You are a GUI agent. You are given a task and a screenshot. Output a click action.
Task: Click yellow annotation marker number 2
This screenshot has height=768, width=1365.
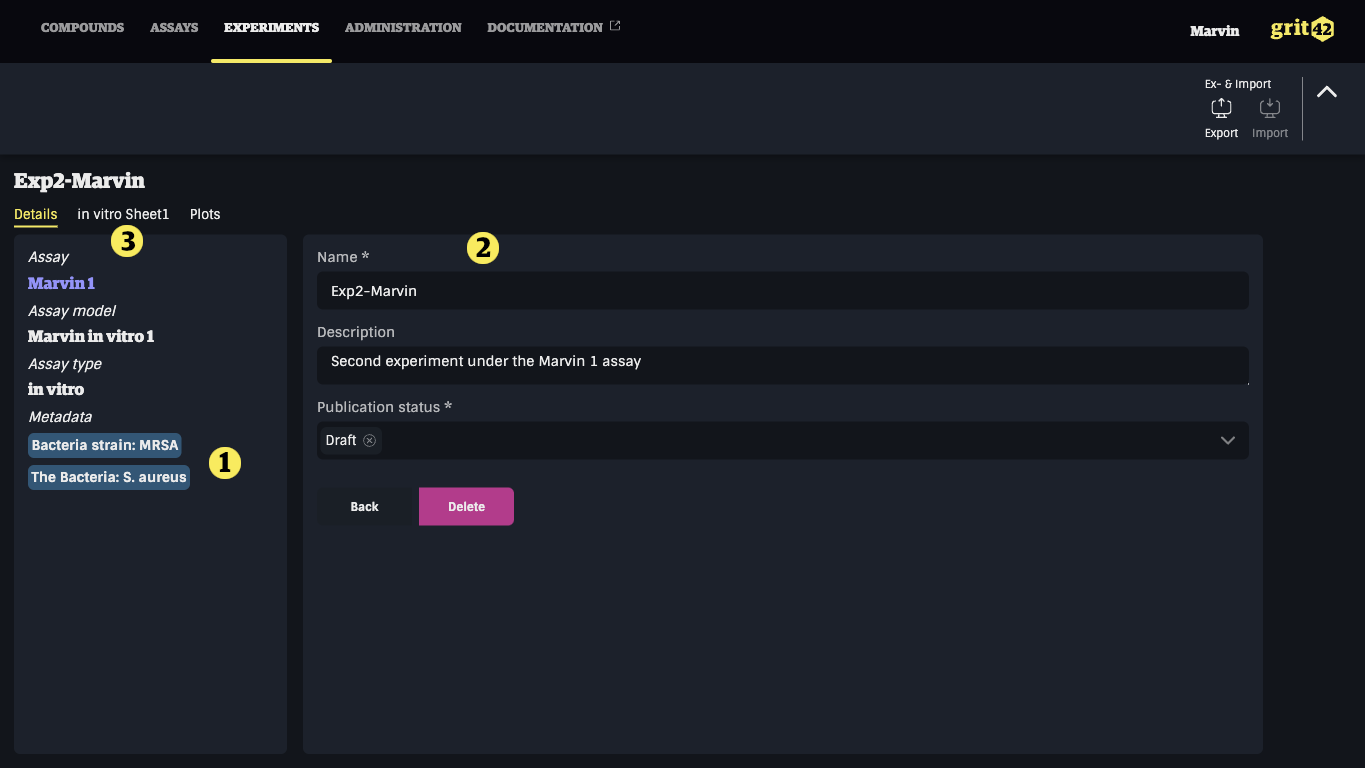(483, 248)
